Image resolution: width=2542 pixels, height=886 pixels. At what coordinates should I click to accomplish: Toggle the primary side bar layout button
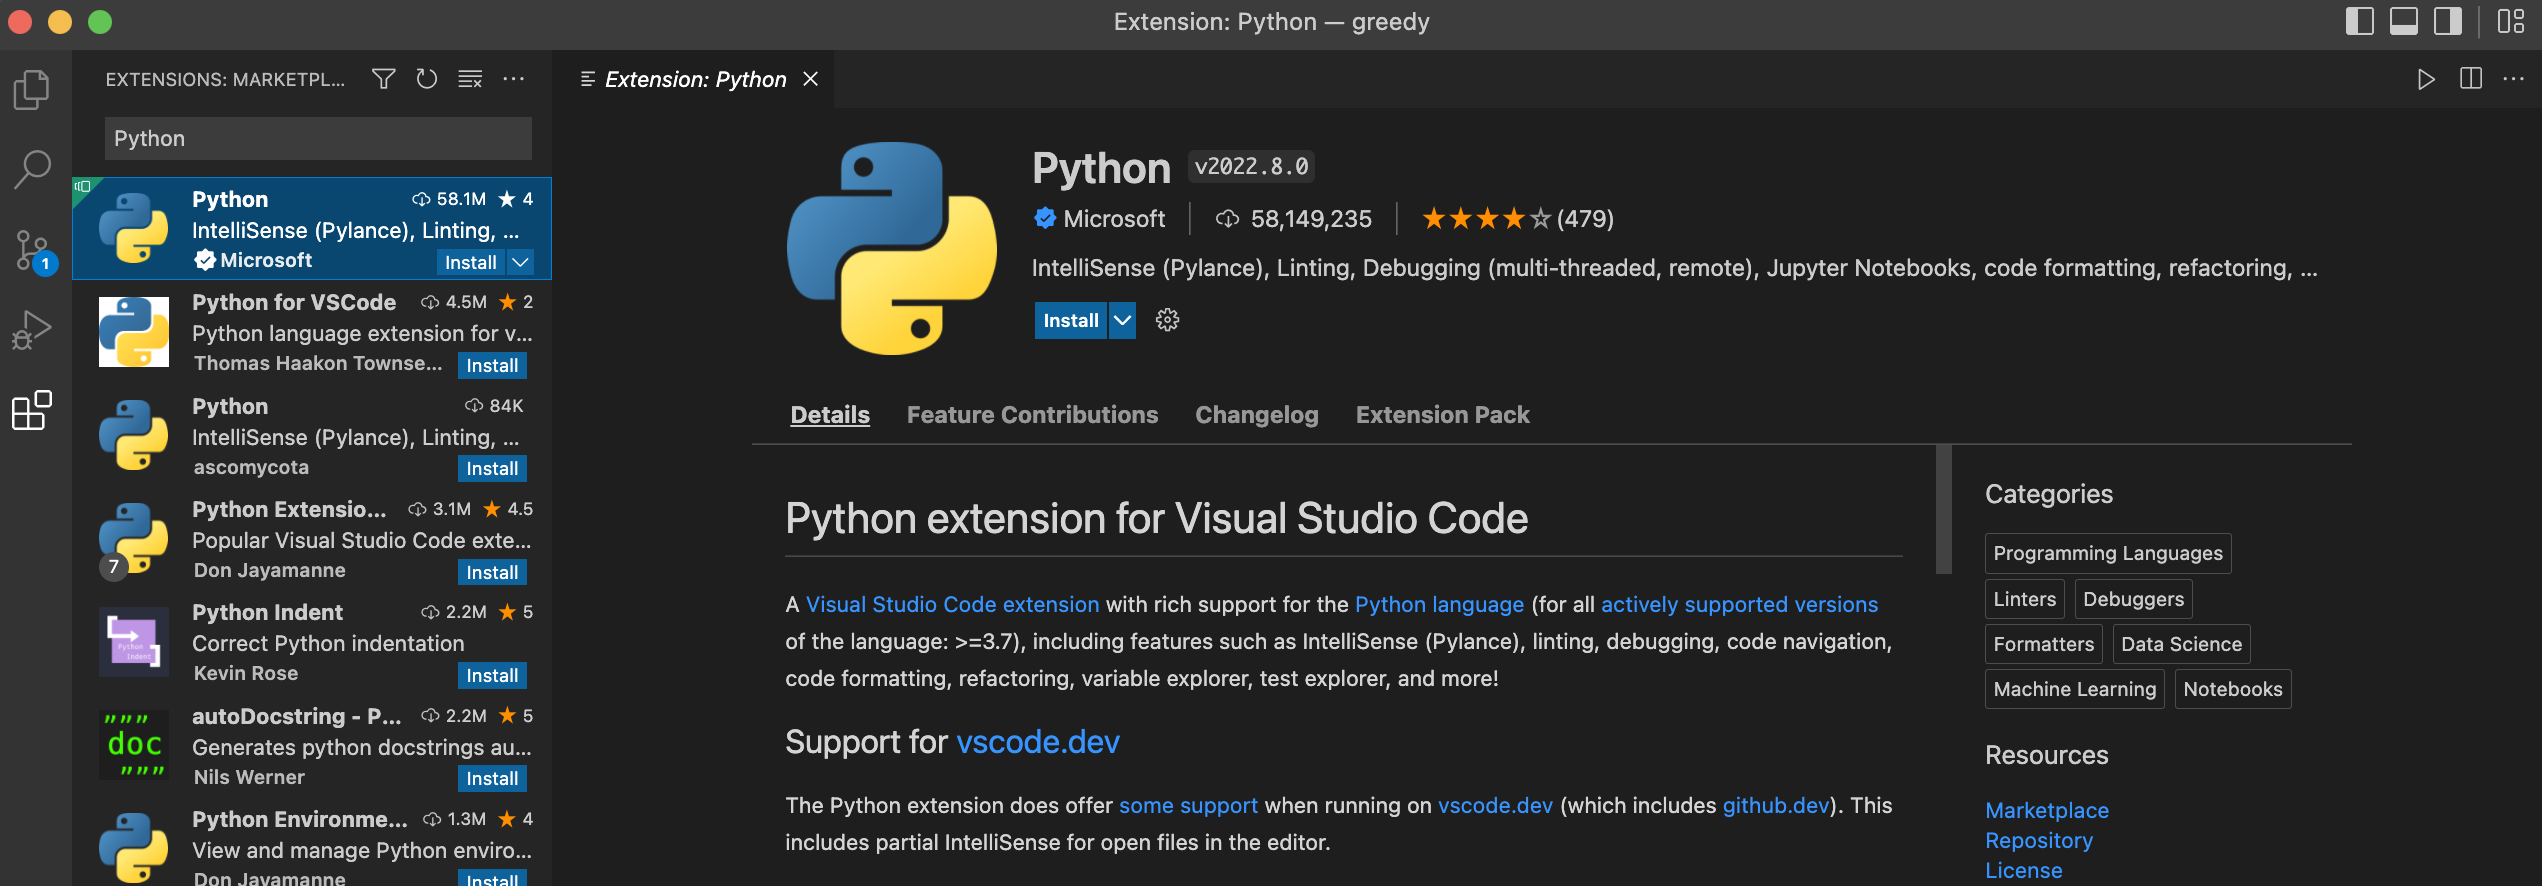coord(2359,21)
